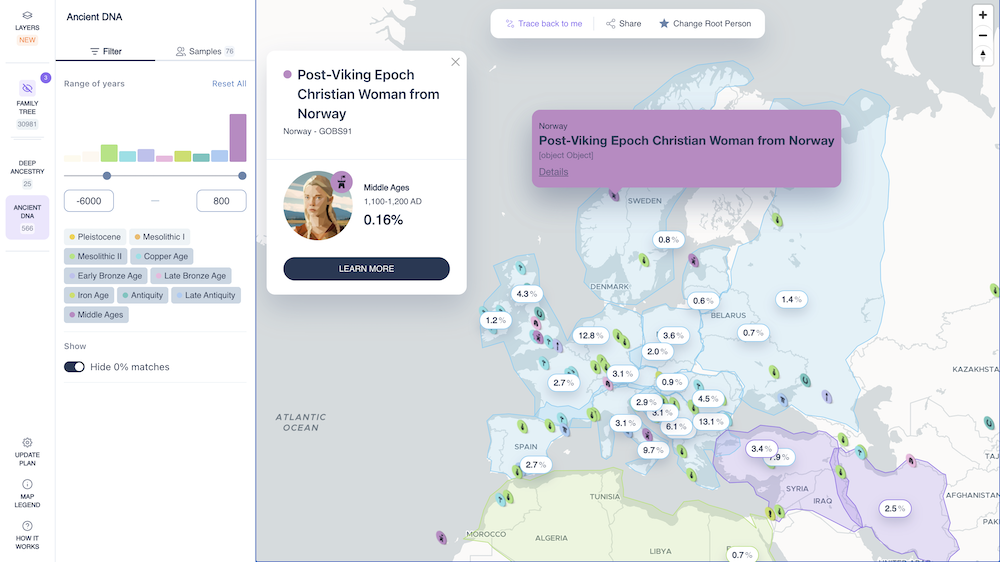Select the Deep Ancestry layer
The width and height of the screenshot is (1000, 562).
[x=27, y=173]
